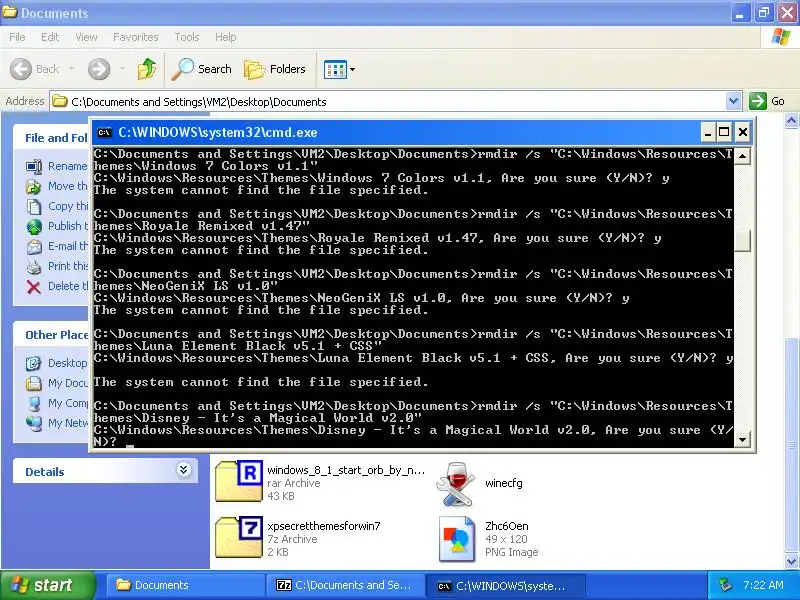800x600 pixels.
Task: Click the taskbar clock 7:22 AM
Action: pyautogui.click(x=763, y=585)
